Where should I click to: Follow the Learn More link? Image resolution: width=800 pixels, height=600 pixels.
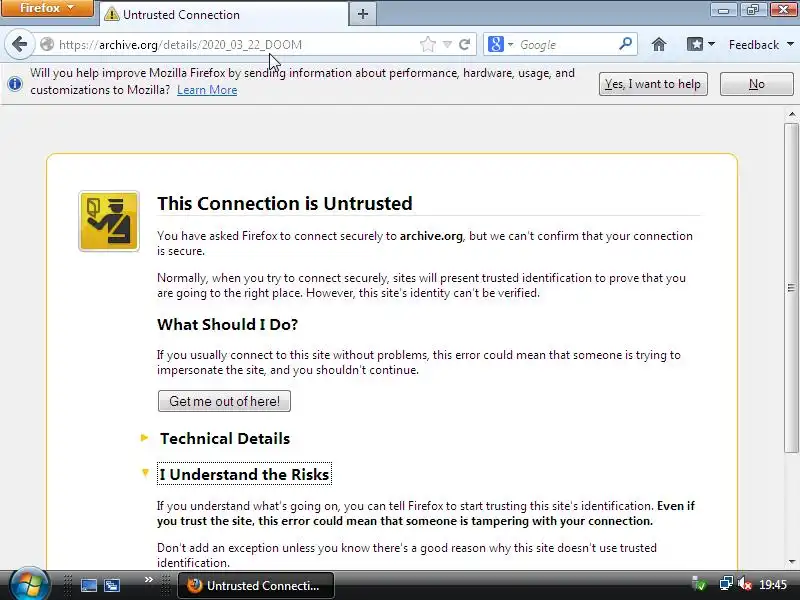coord(207,90)
